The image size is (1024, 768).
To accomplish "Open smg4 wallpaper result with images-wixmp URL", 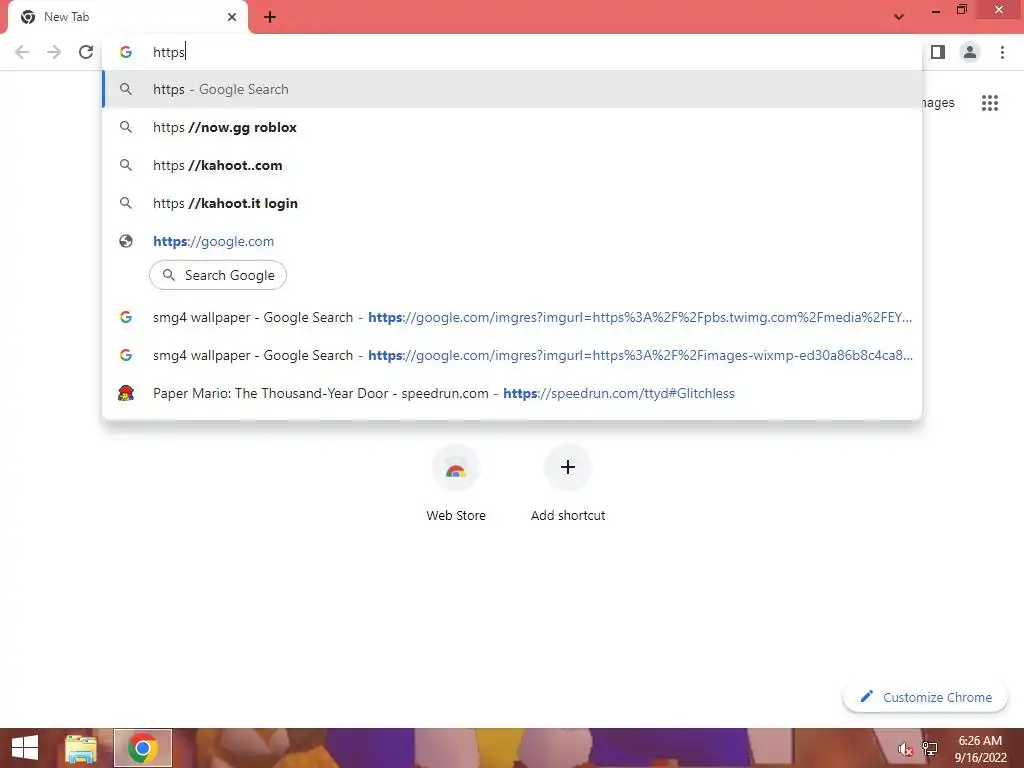I will (x=512, y=355).
